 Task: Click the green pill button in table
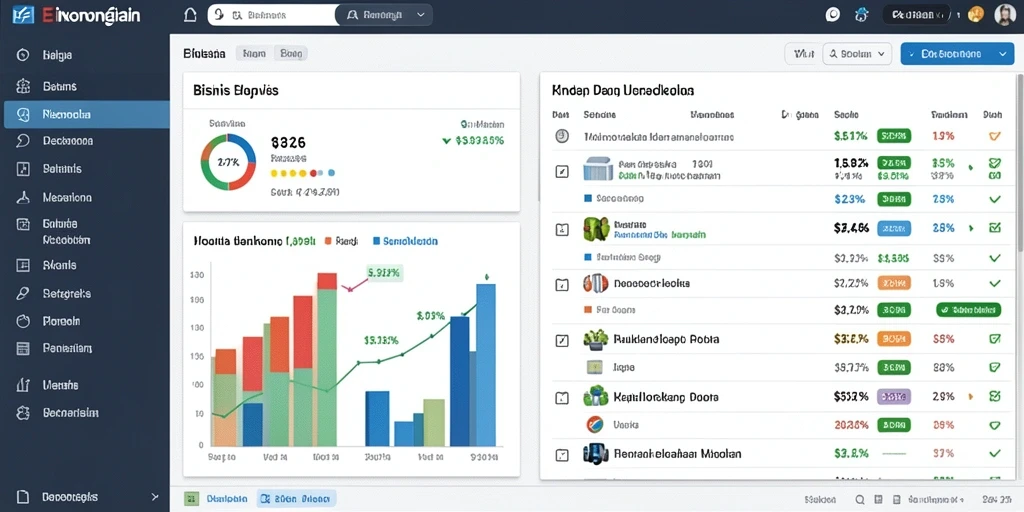tap(968, 310)
